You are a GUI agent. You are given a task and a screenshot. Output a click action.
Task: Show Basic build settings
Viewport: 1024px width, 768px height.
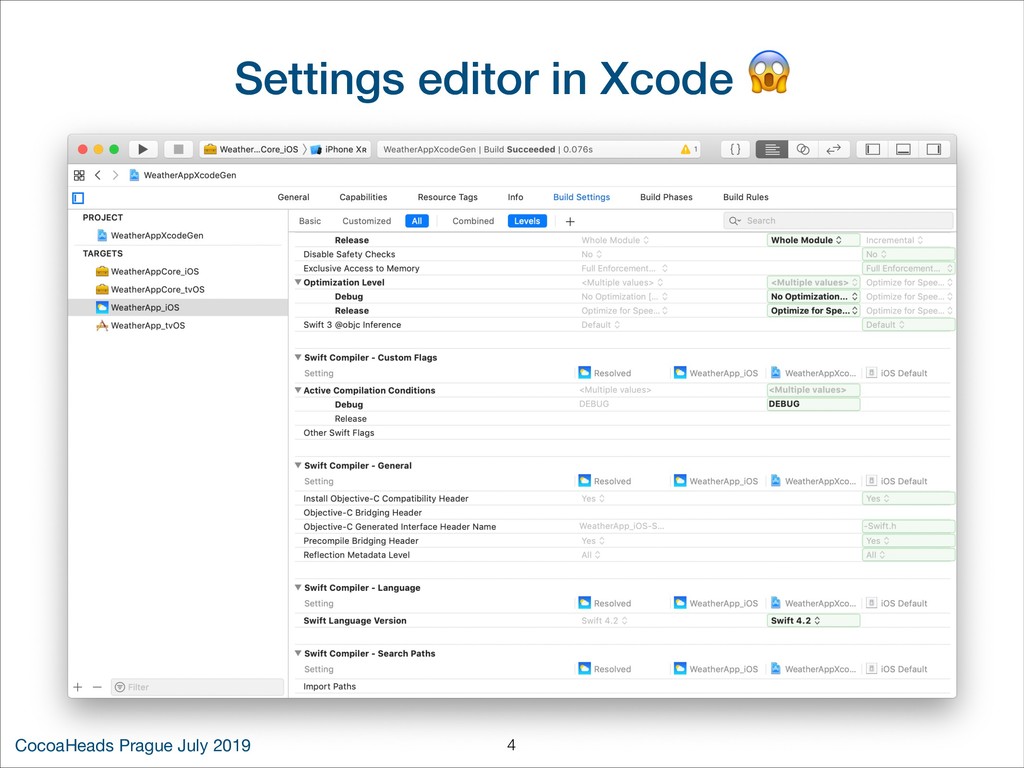click(x=310, y=221)
